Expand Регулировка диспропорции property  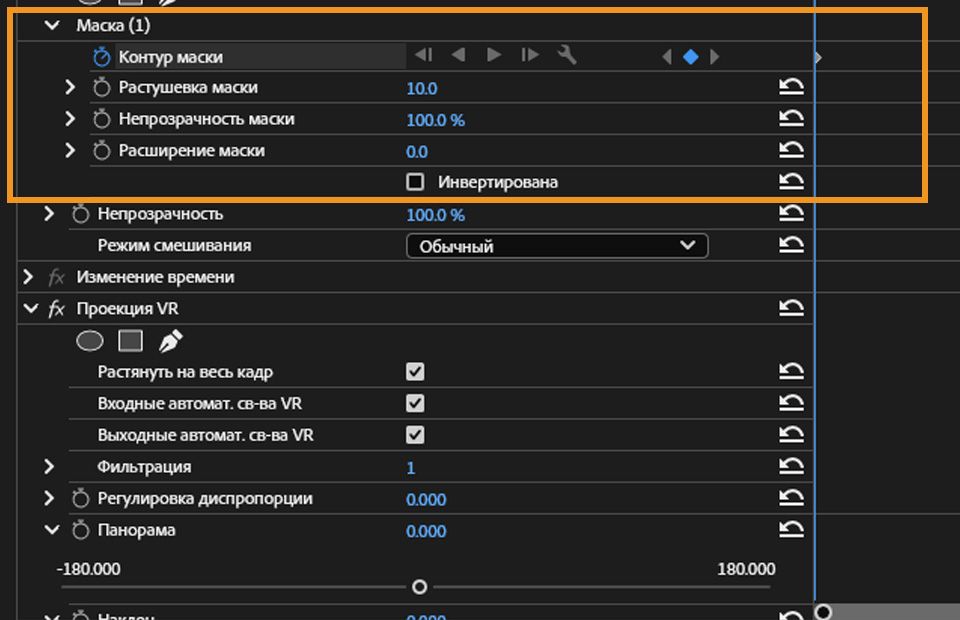pyautogui.click(x=49, y=498)
